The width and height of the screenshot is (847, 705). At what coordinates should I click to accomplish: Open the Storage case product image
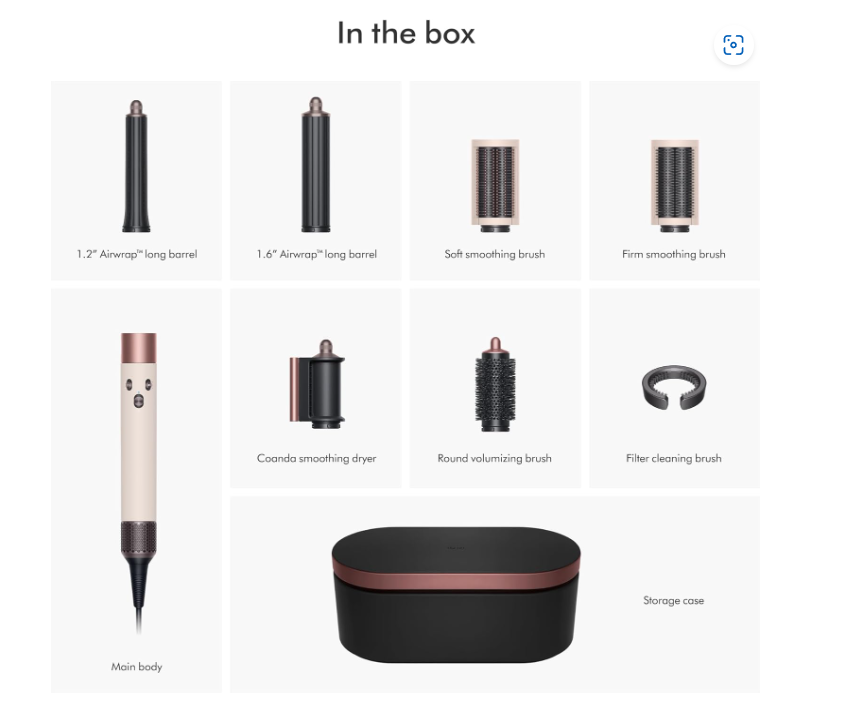click(x=456, y=595)
